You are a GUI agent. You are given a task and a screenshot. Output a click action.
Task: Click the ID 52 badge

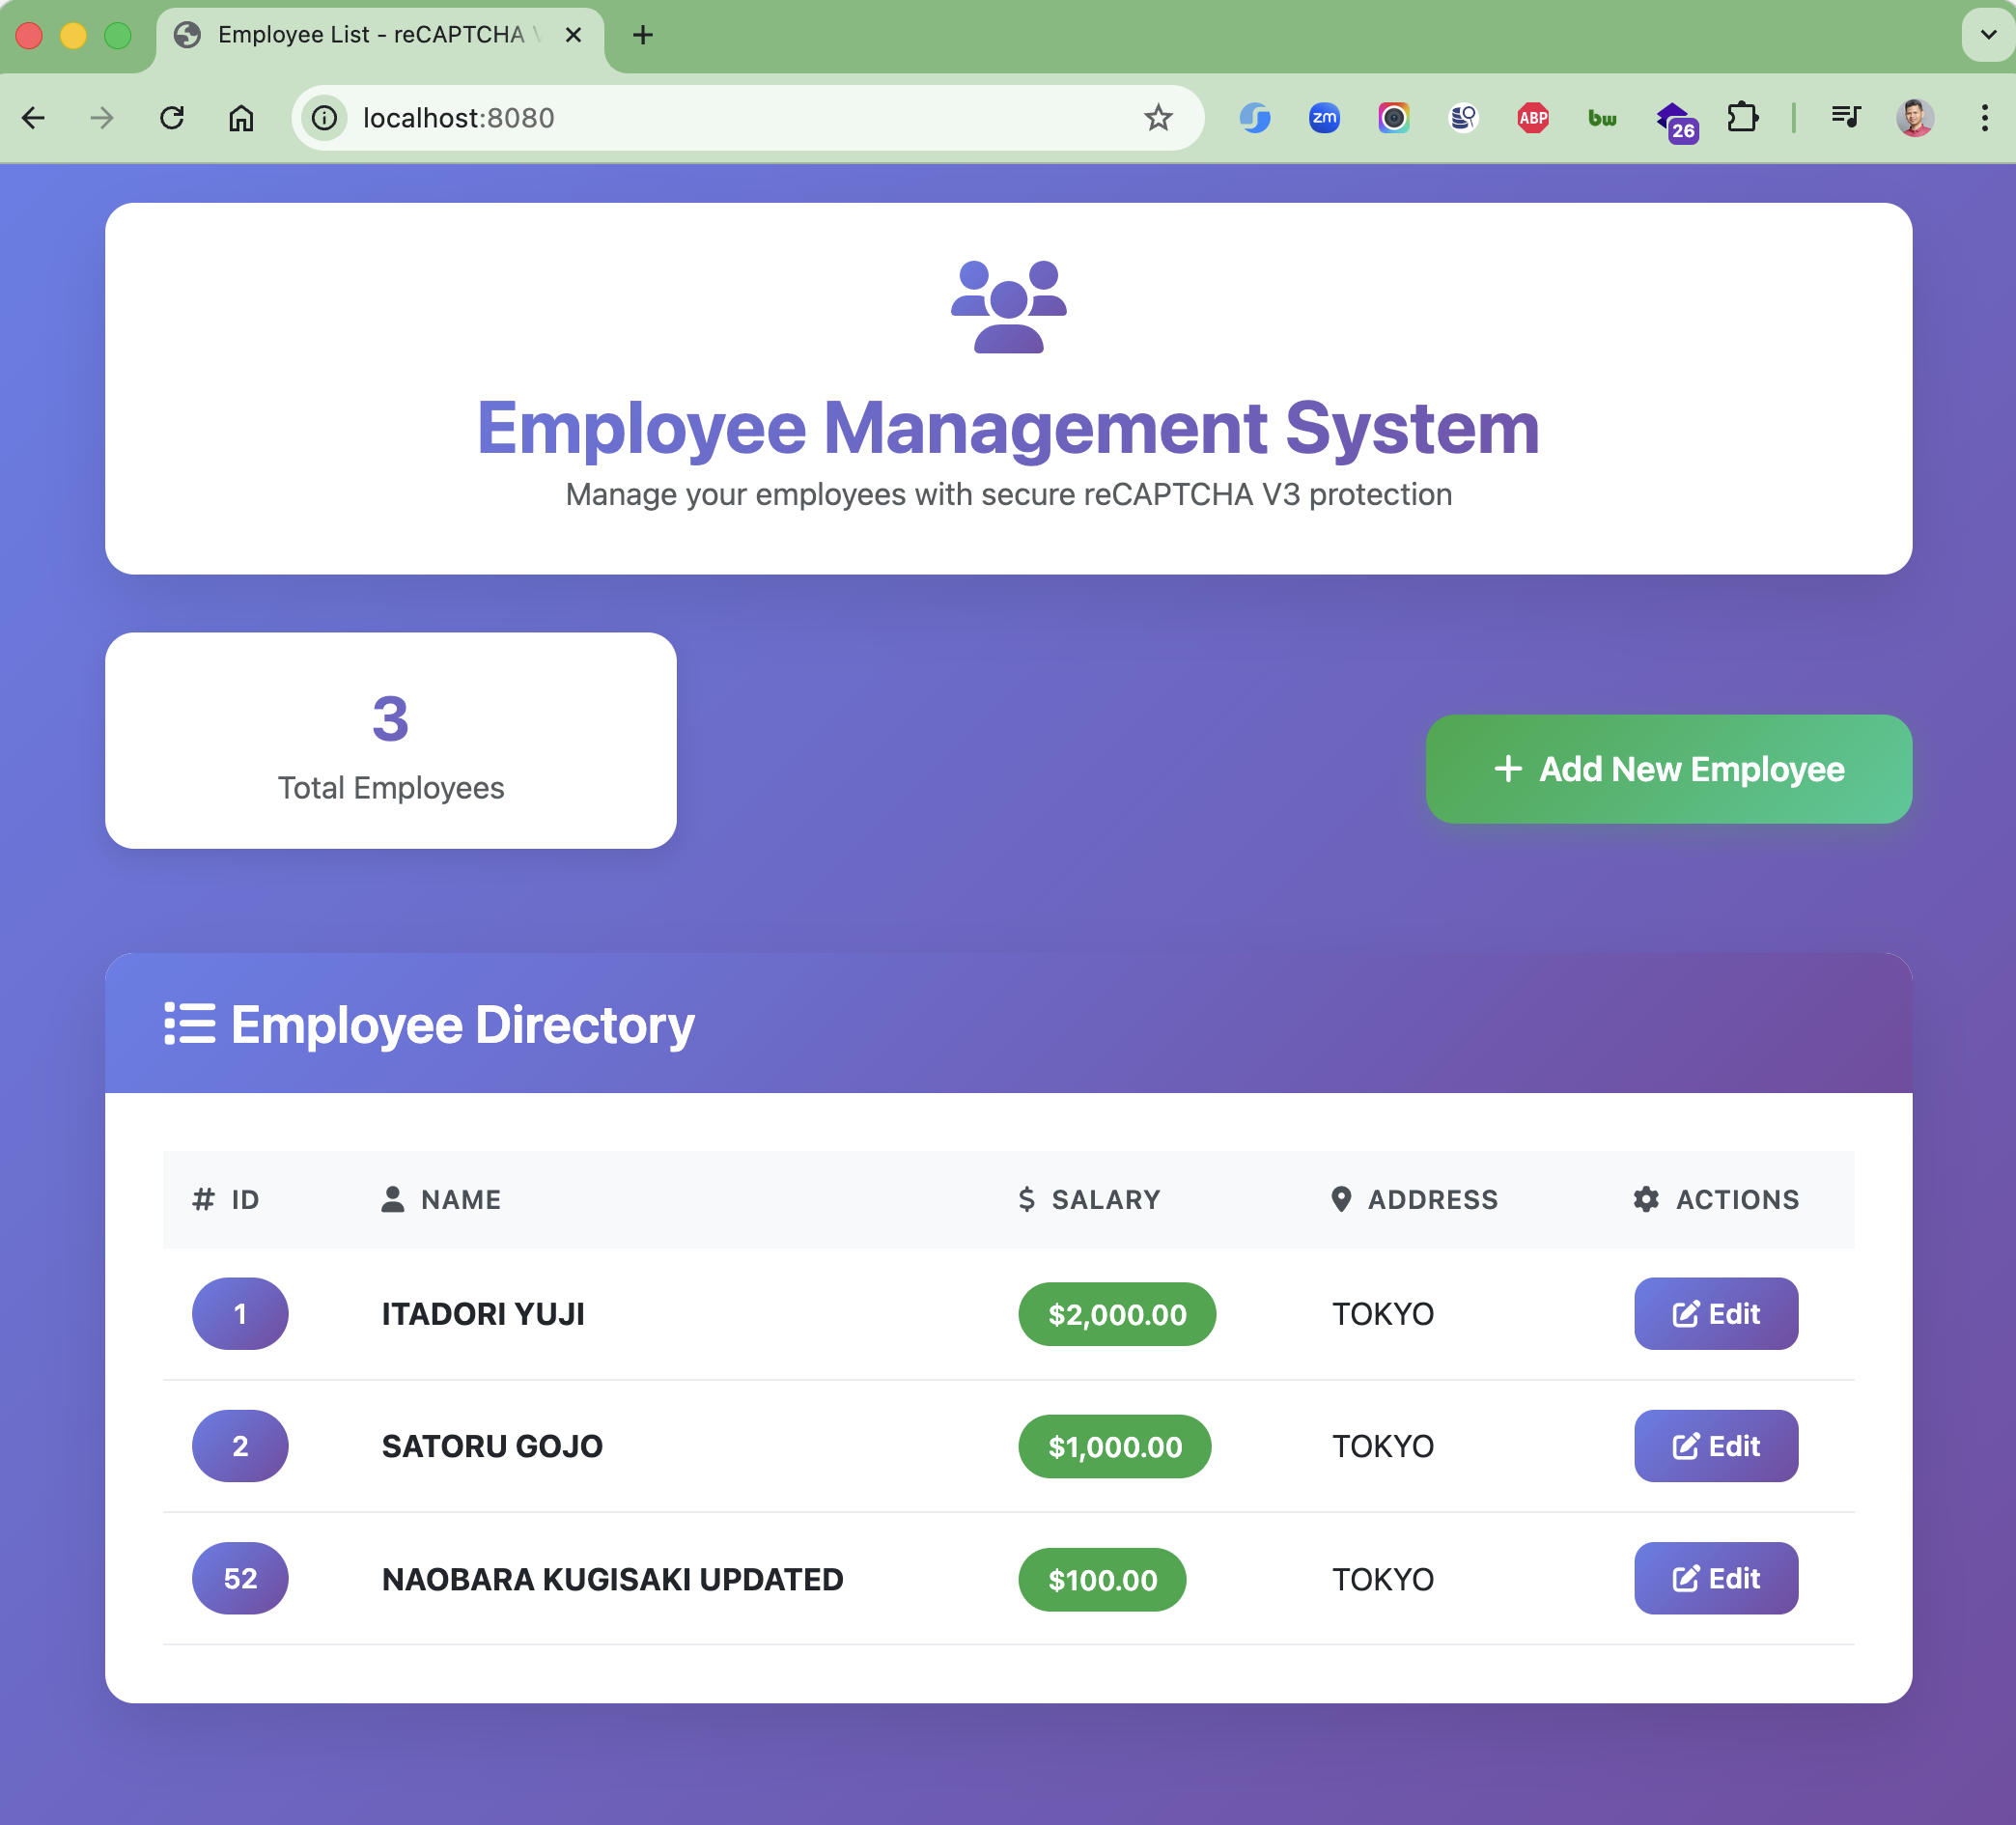240,1578
